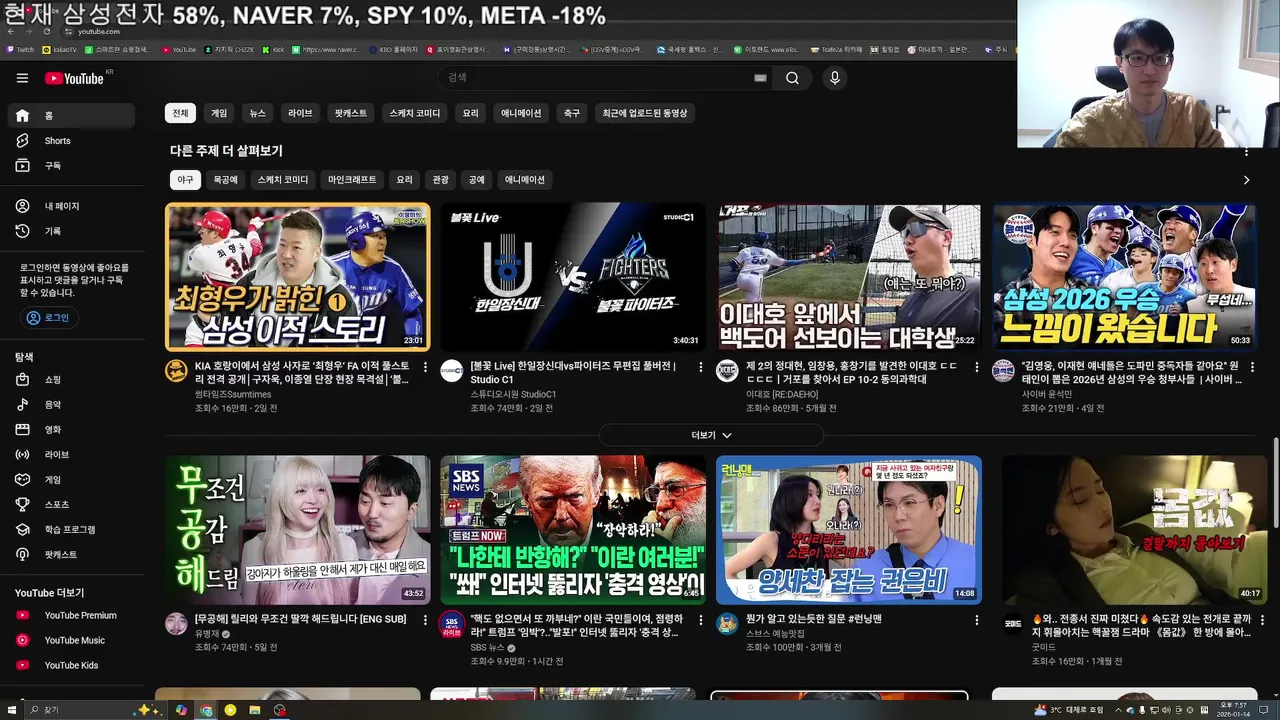Play the 삼성 2026 우승 thumbnail
Image resolution: width=1280 pixels, height=720 pixels.
click(x=1124, y=277)
